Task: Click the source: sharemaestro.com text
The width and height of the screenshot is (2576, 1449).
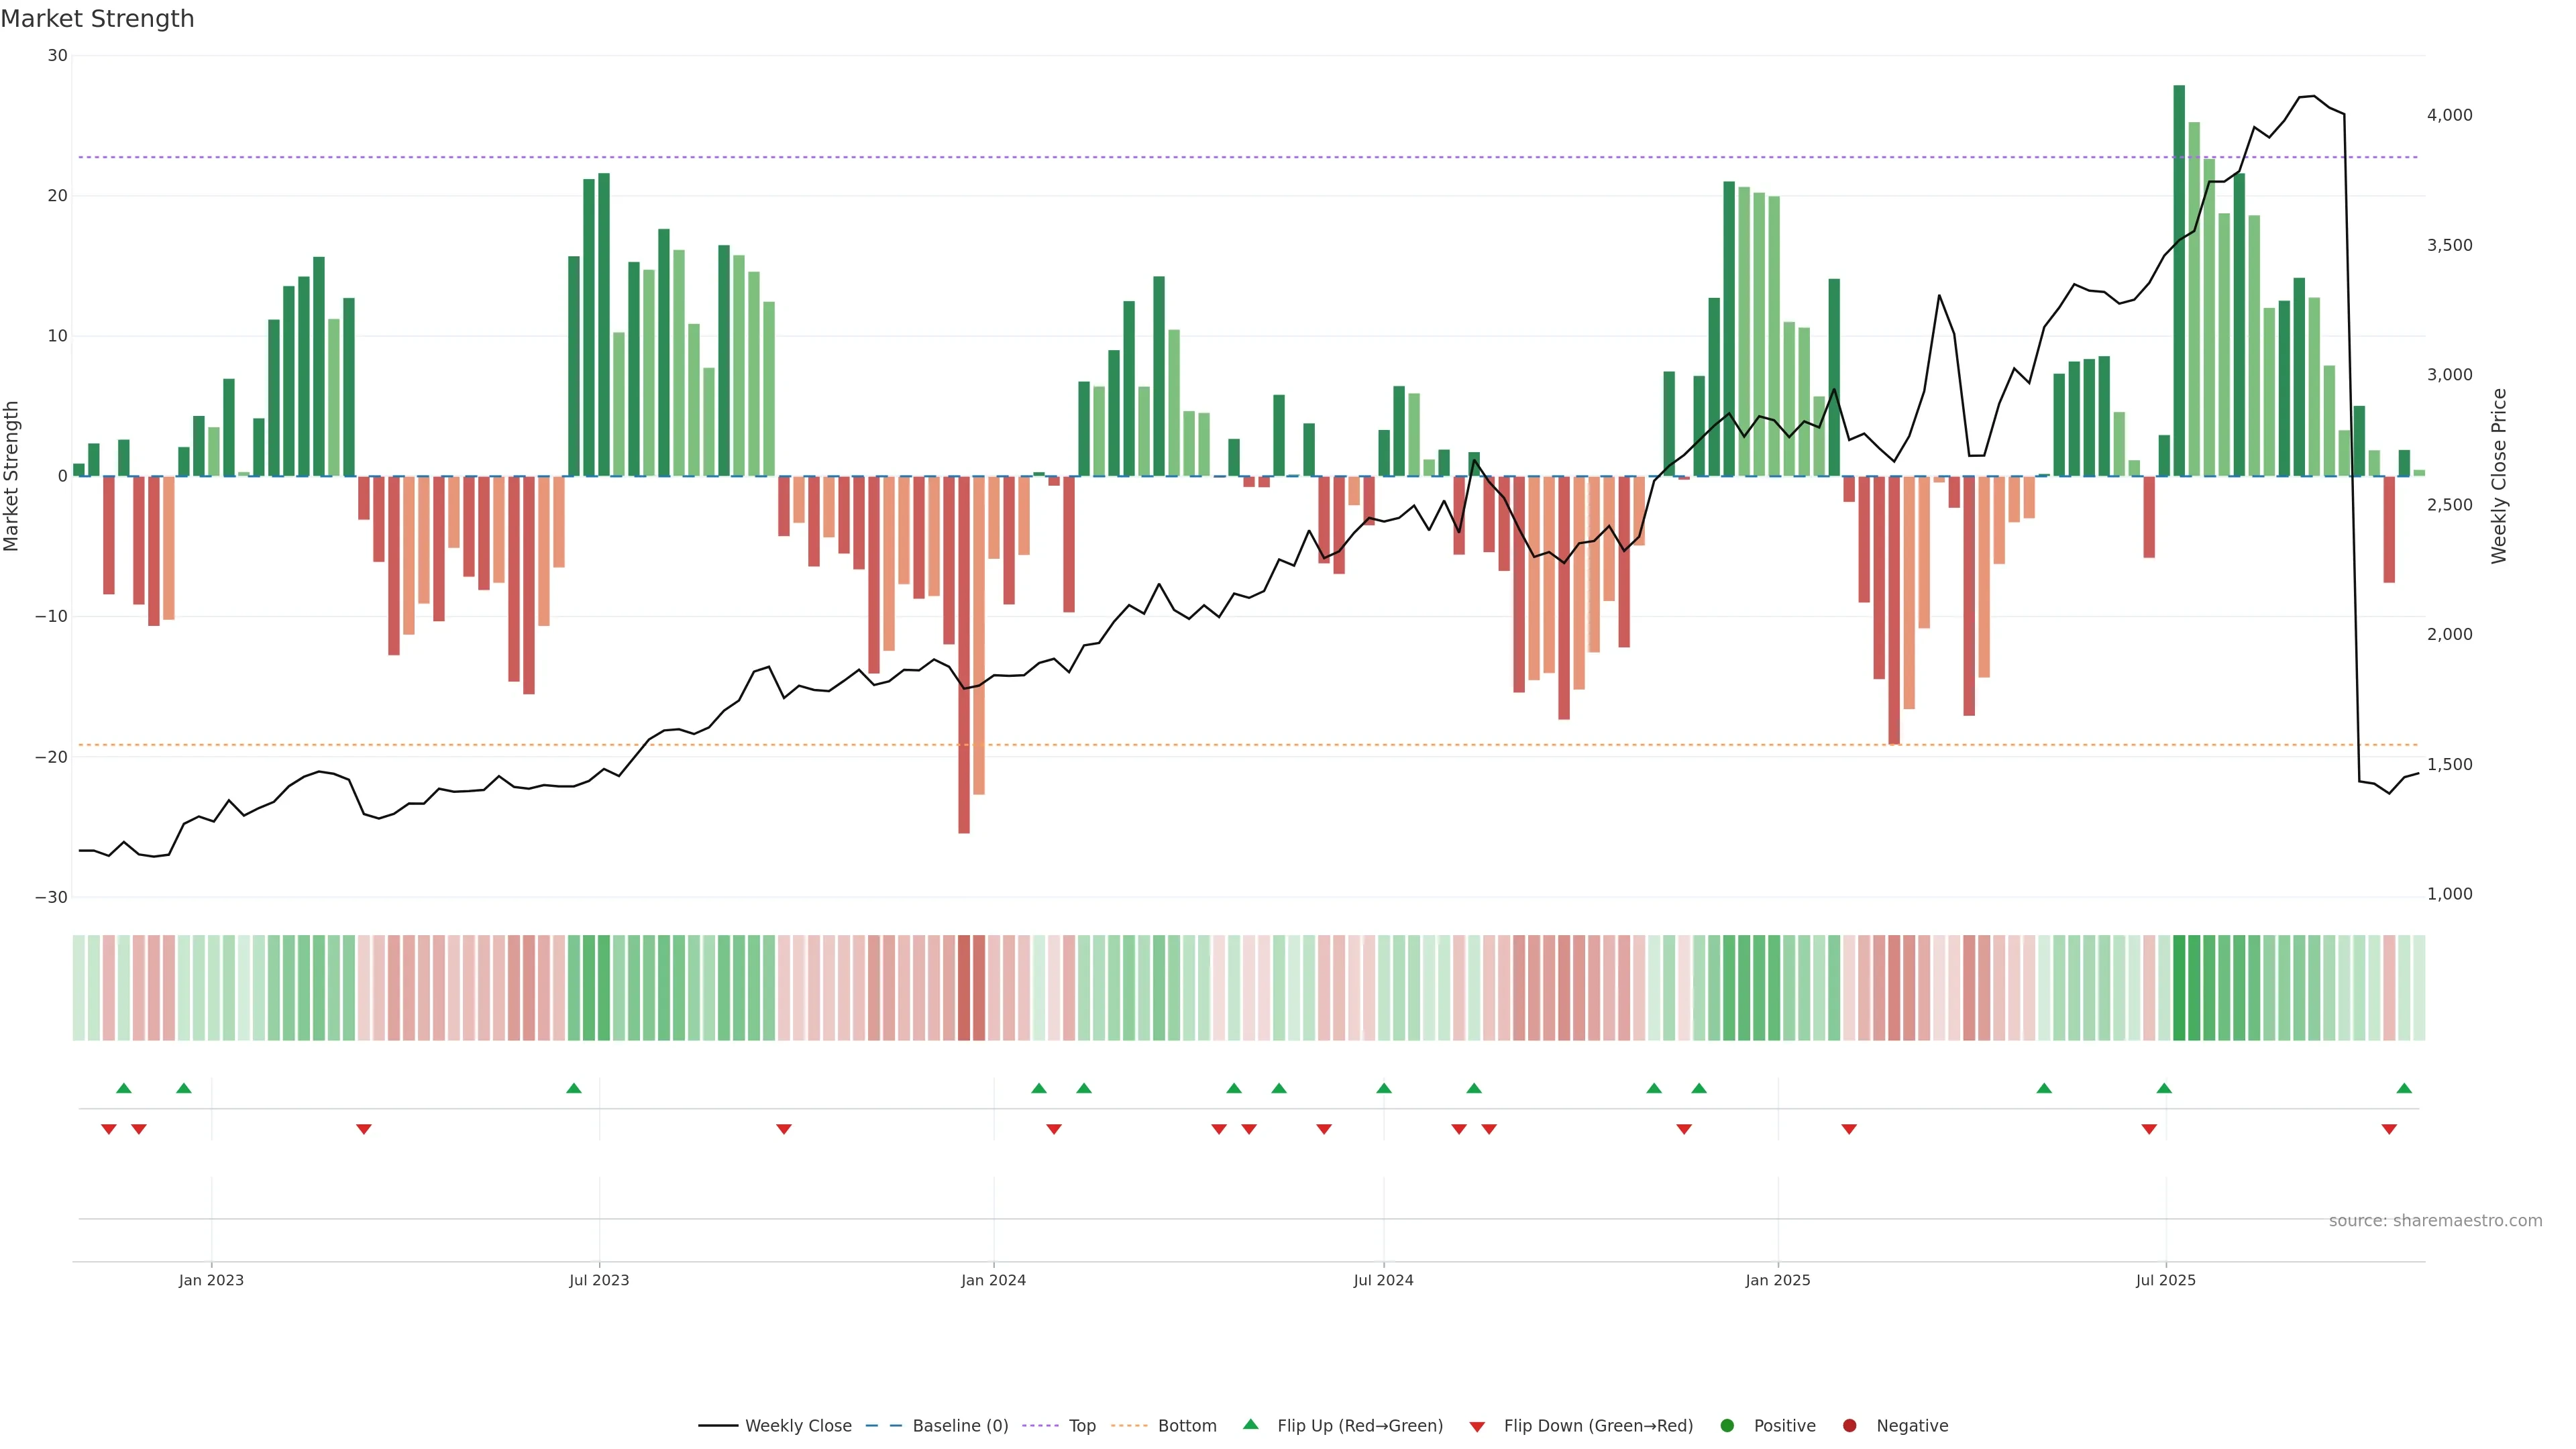Action: tap(2435, 1220)
